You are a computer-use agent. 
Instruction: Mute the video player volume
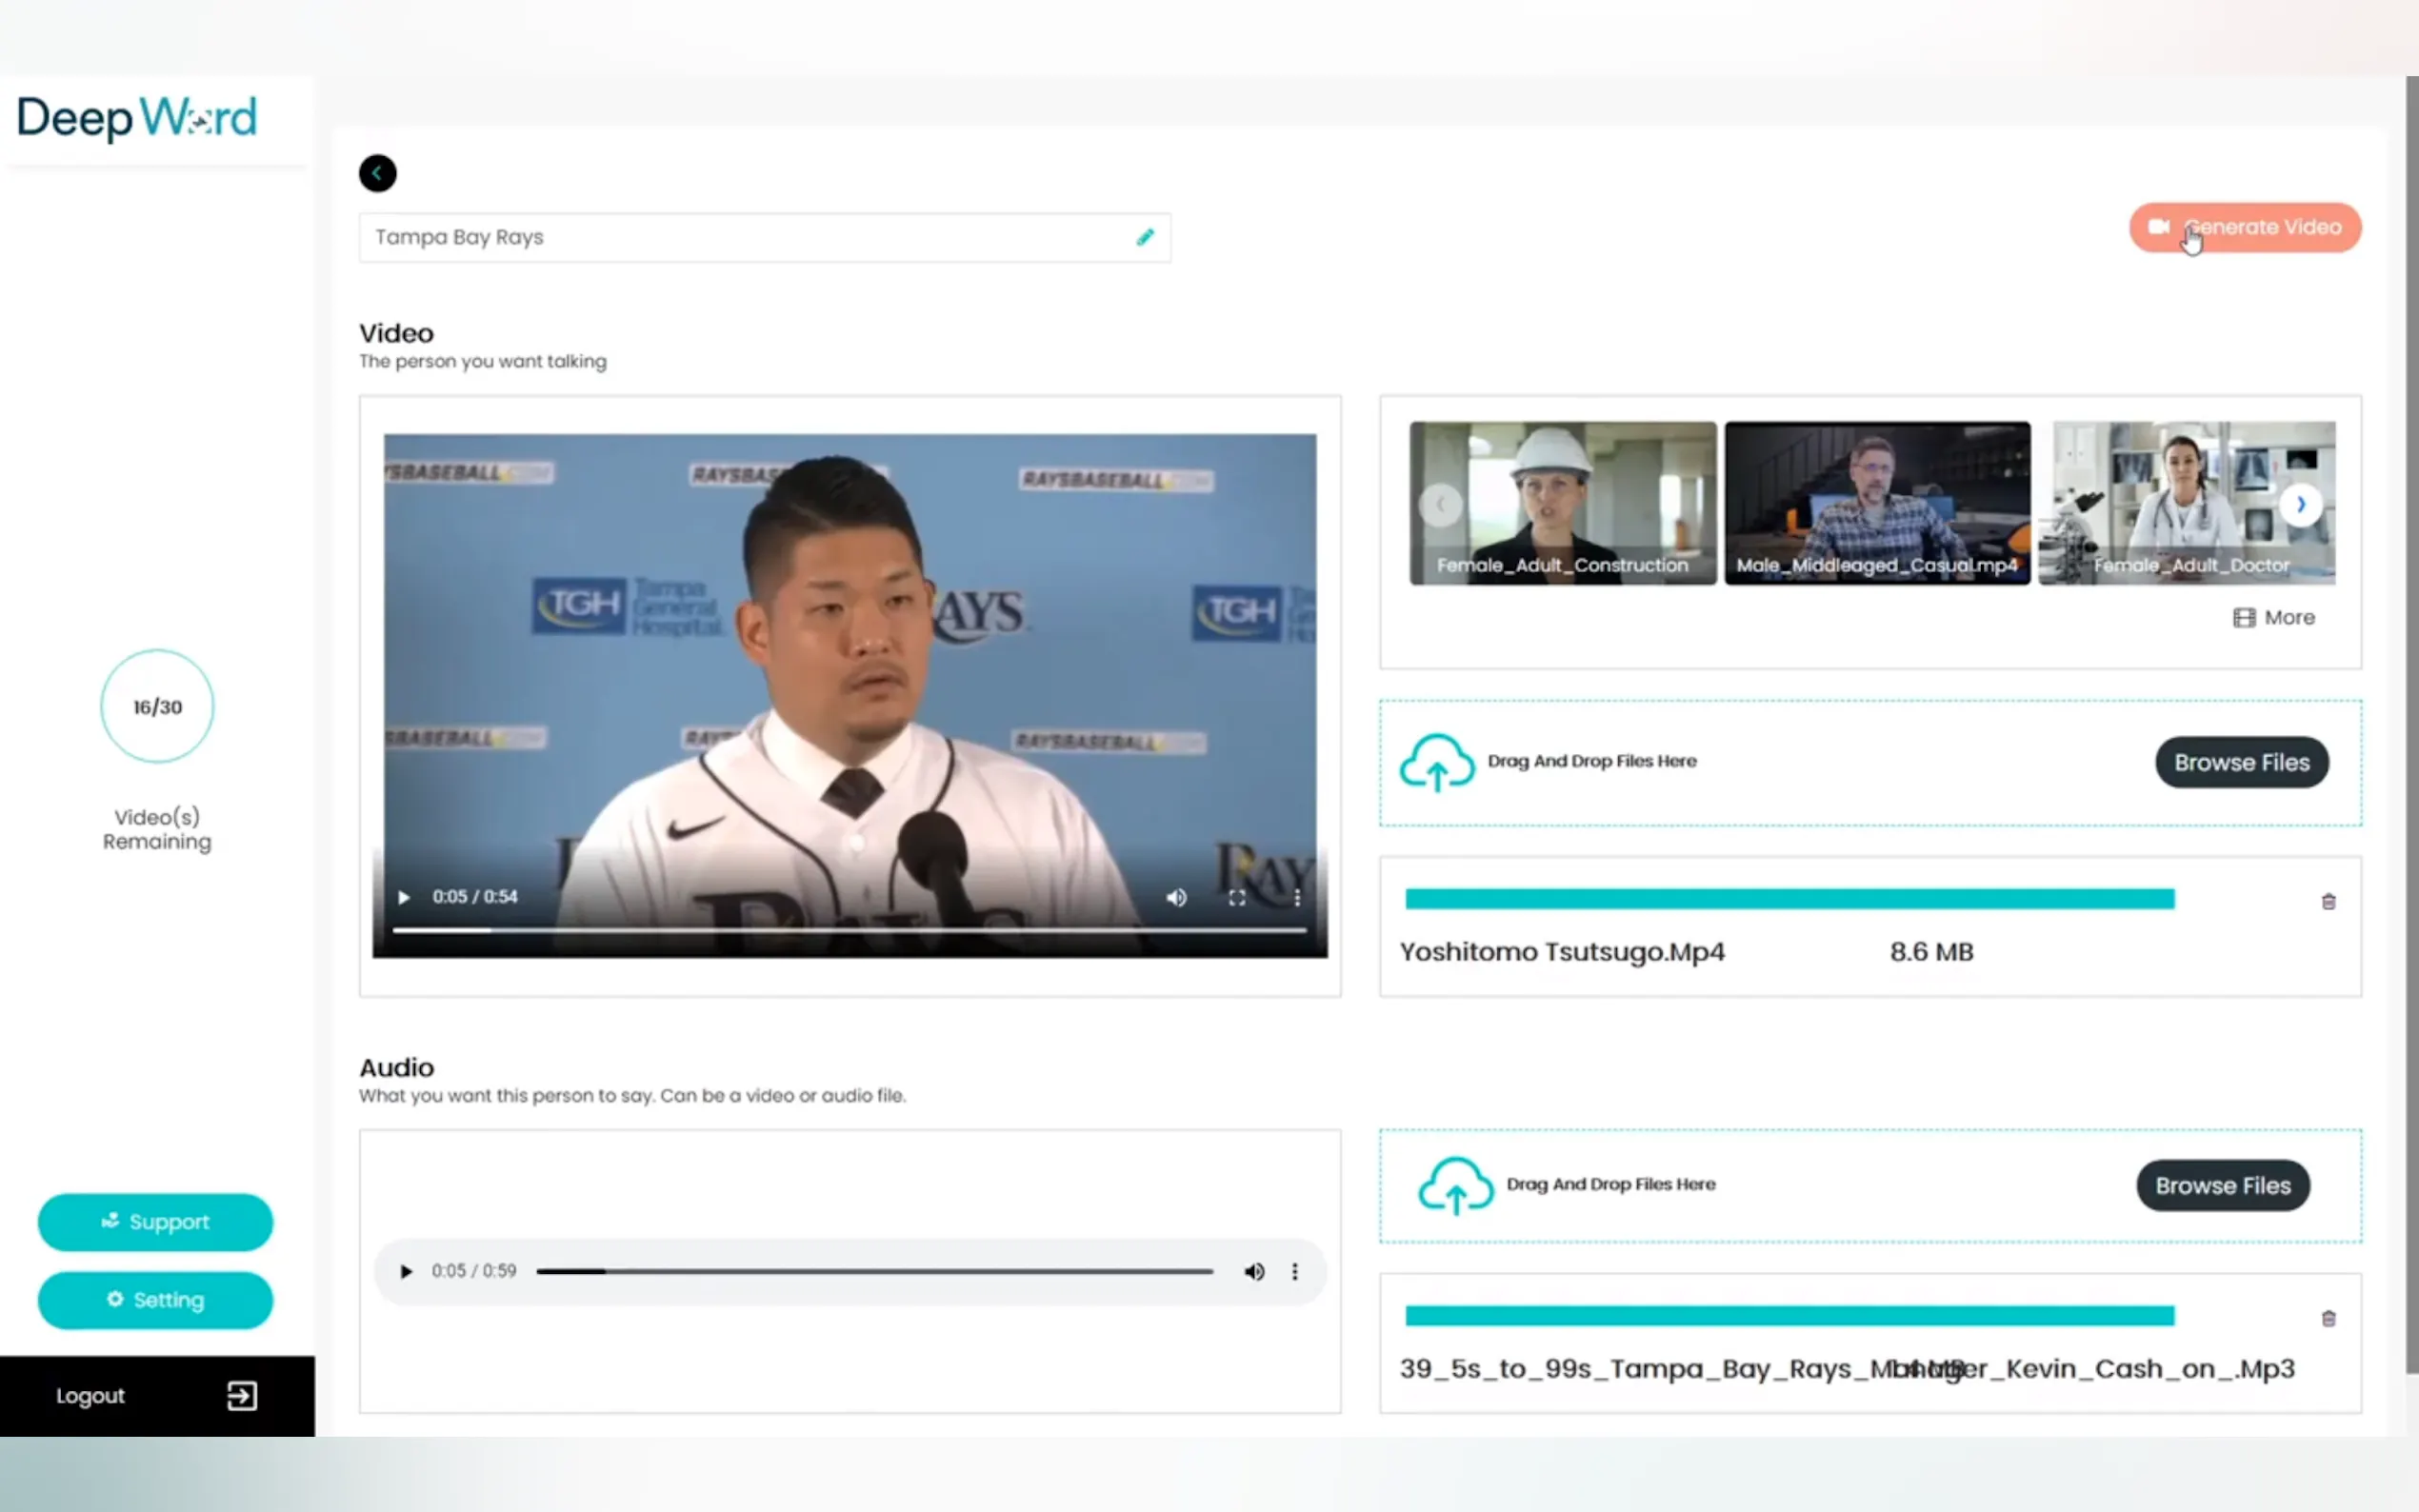pos(1176,898)
